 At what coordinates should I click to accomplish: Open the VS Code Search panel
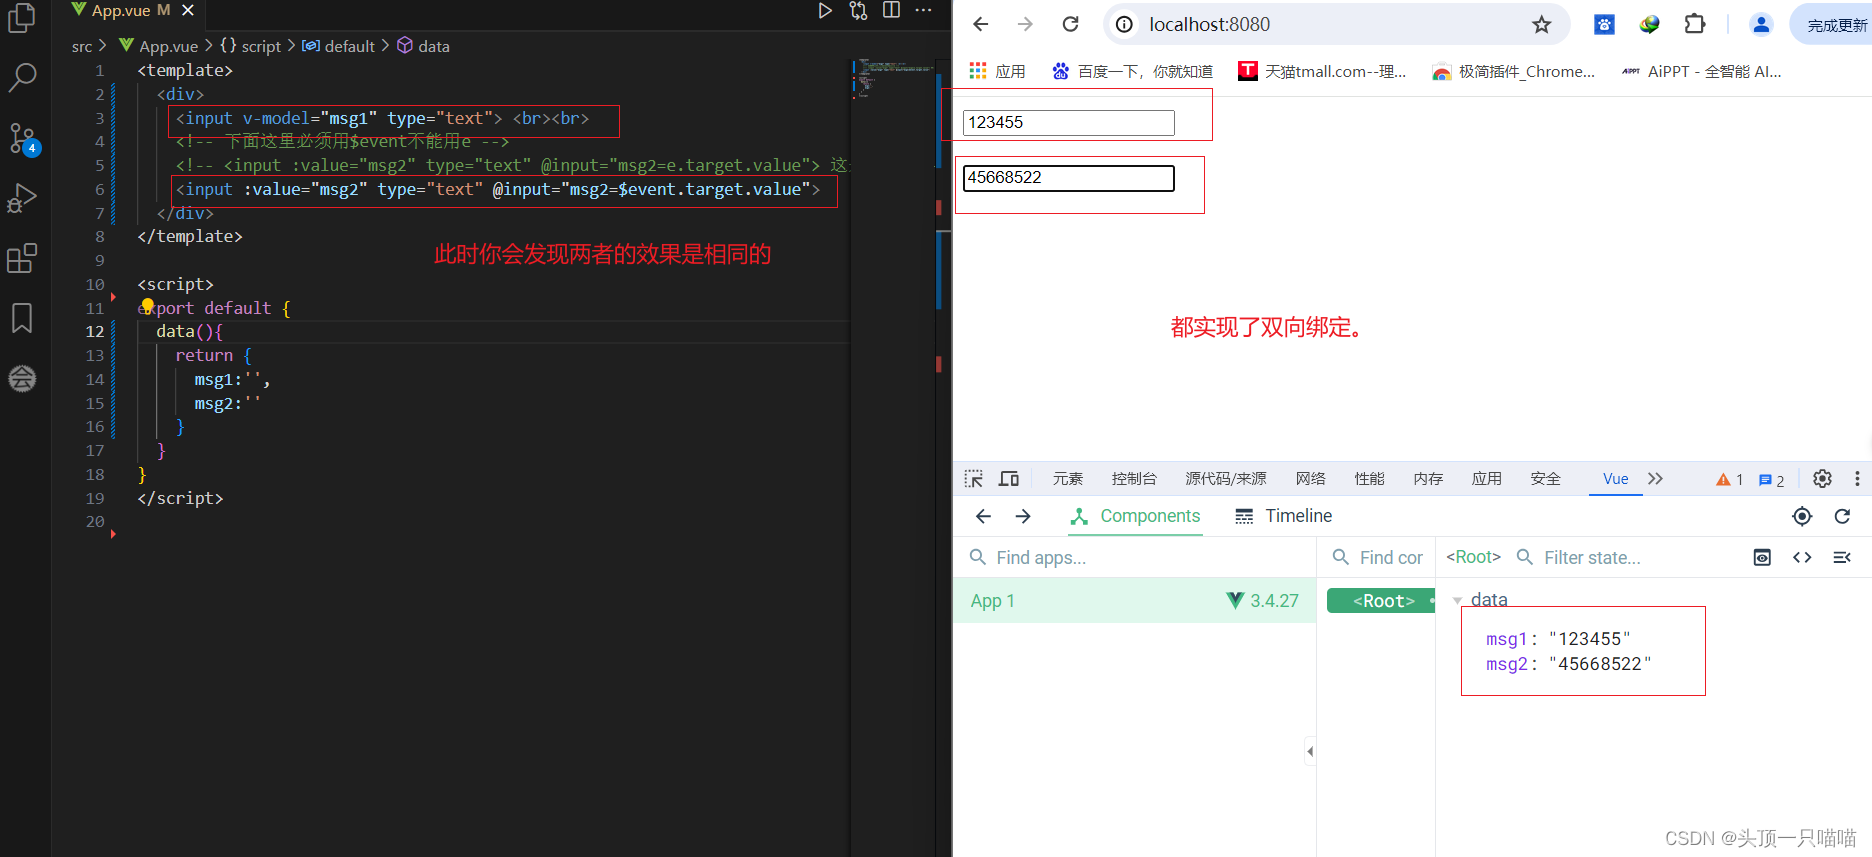tap(22, 77)
